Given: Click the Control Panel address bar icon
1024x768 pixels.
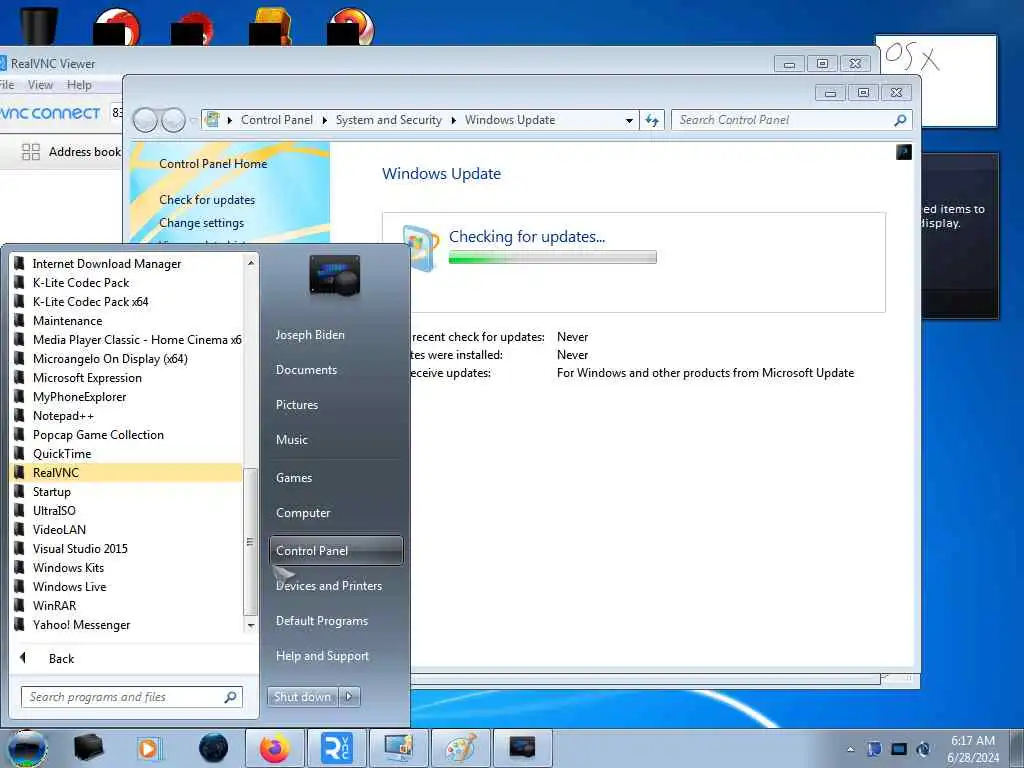Looking at the screenshot, I should click(212, 120).
